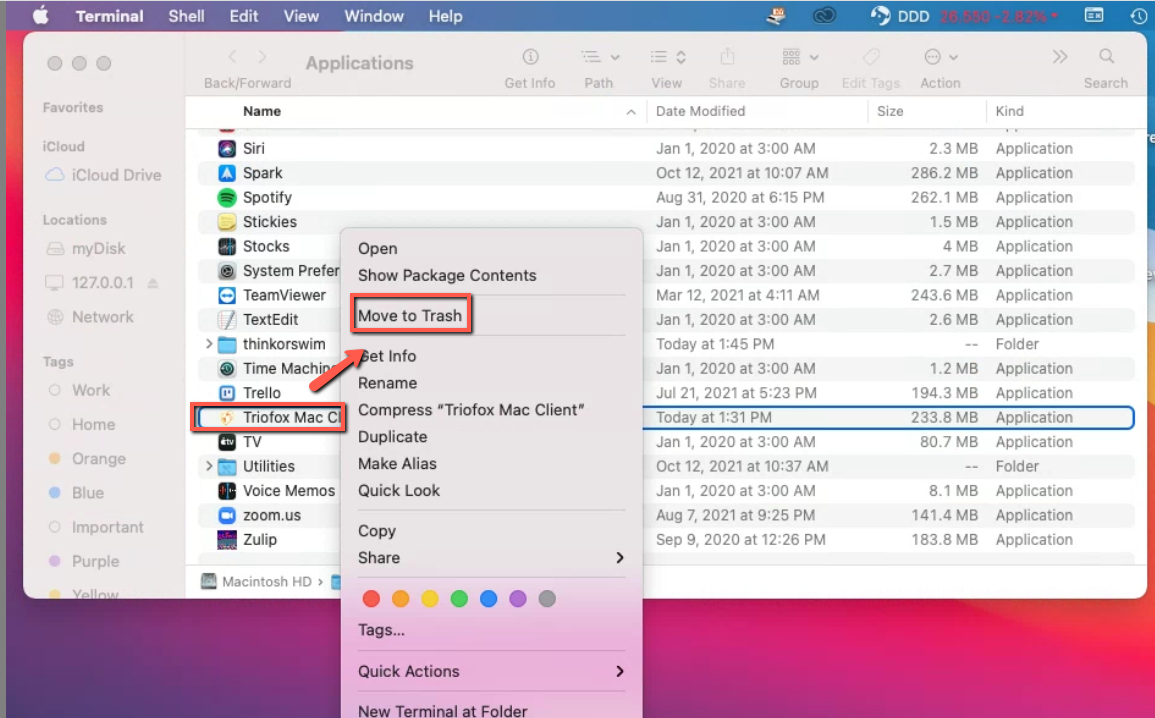This screenshot has width=1155, height=718.
Task: Go forward with the Forward arrow
Action: [x=262, y=57]
